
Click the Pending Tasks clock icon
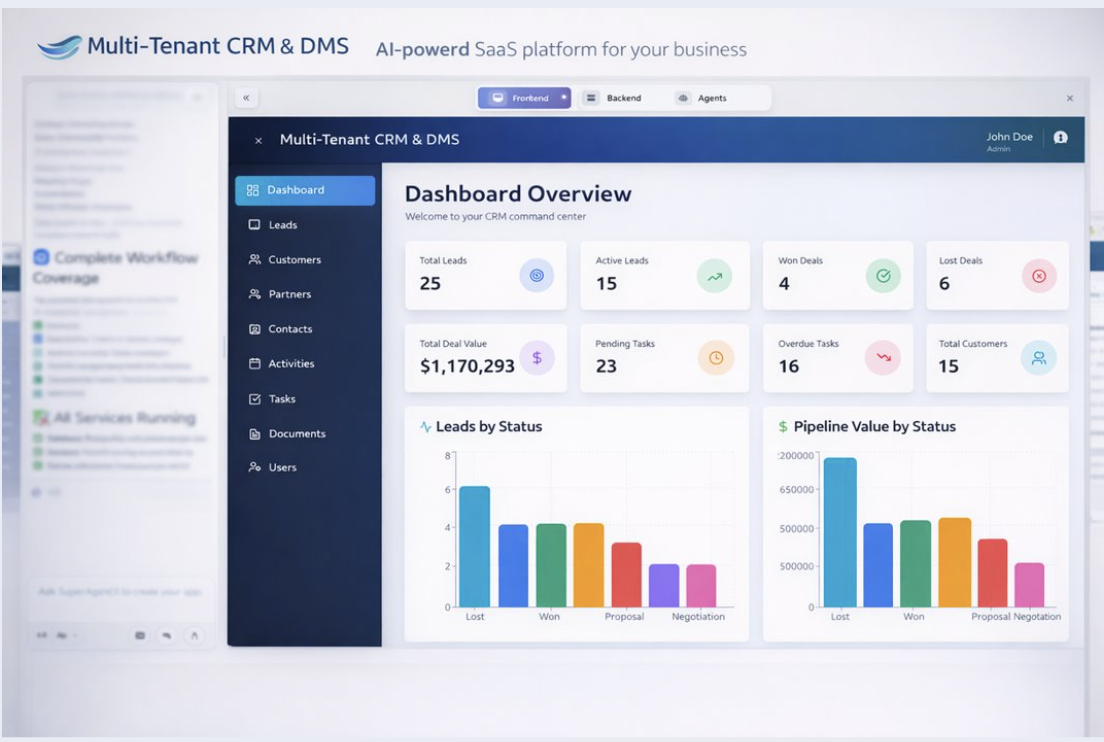(715, 356)
